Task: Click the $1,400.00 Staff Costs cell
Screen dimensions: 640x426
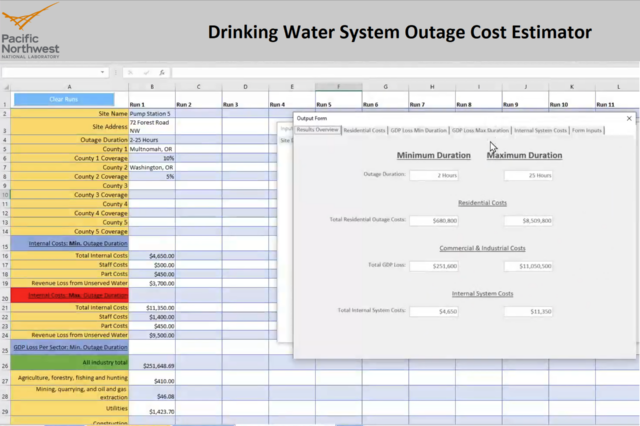Action: pyautogui.click(x=152, y=317)
